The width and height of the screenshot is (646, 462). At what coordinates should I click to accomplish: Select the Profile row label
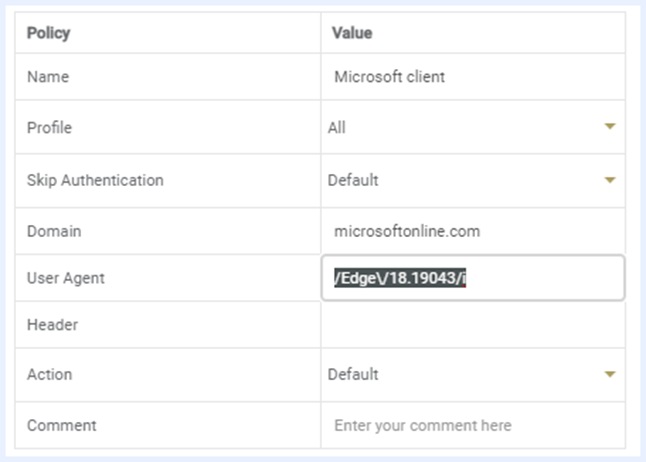[x=50, y=128]
